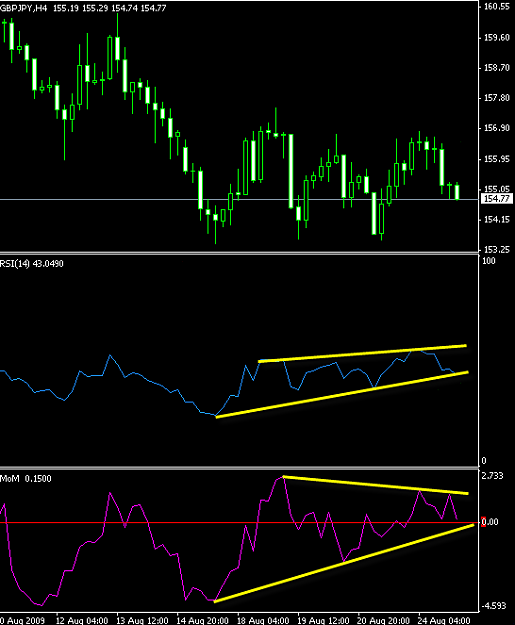Click the 12 Aug 04:00 time label

coord(82,621)
